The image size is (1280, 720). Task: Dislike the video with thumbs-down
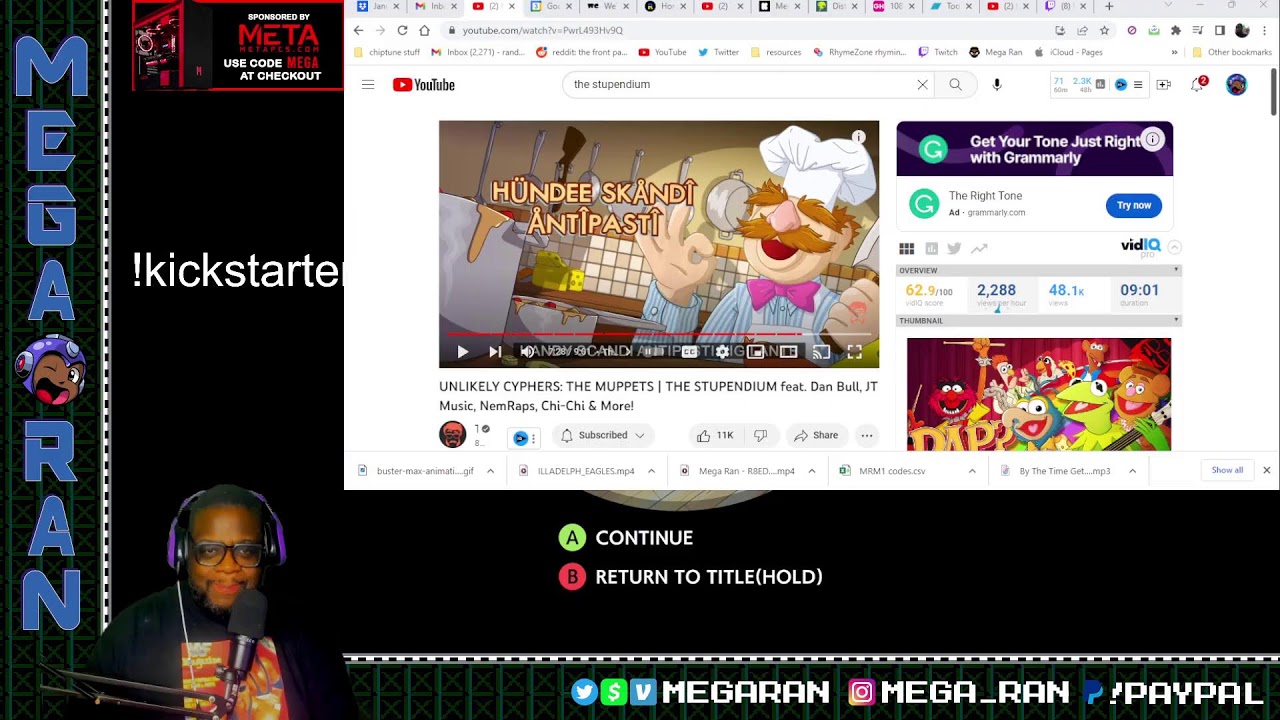[760, 435]
